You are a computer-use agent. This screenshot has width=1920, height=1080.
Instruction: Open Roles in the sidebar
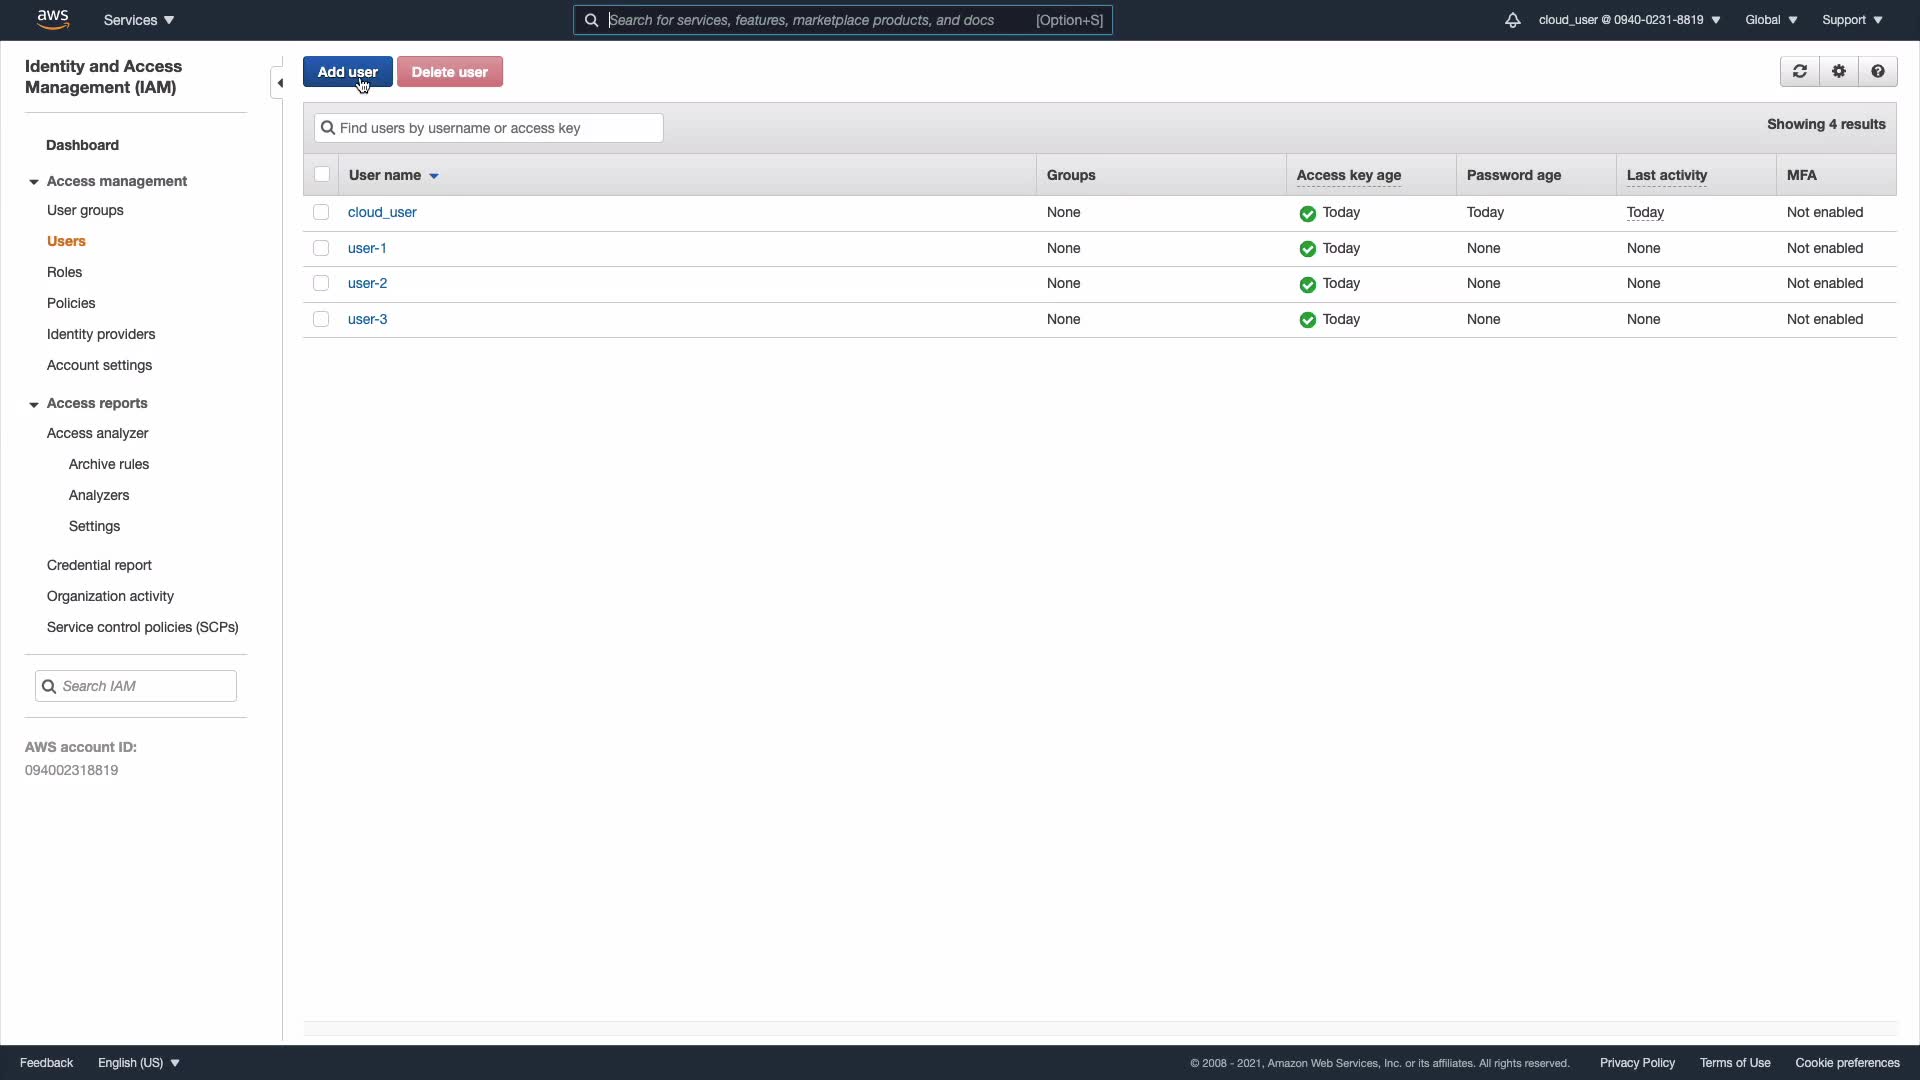tap(64, 272)
